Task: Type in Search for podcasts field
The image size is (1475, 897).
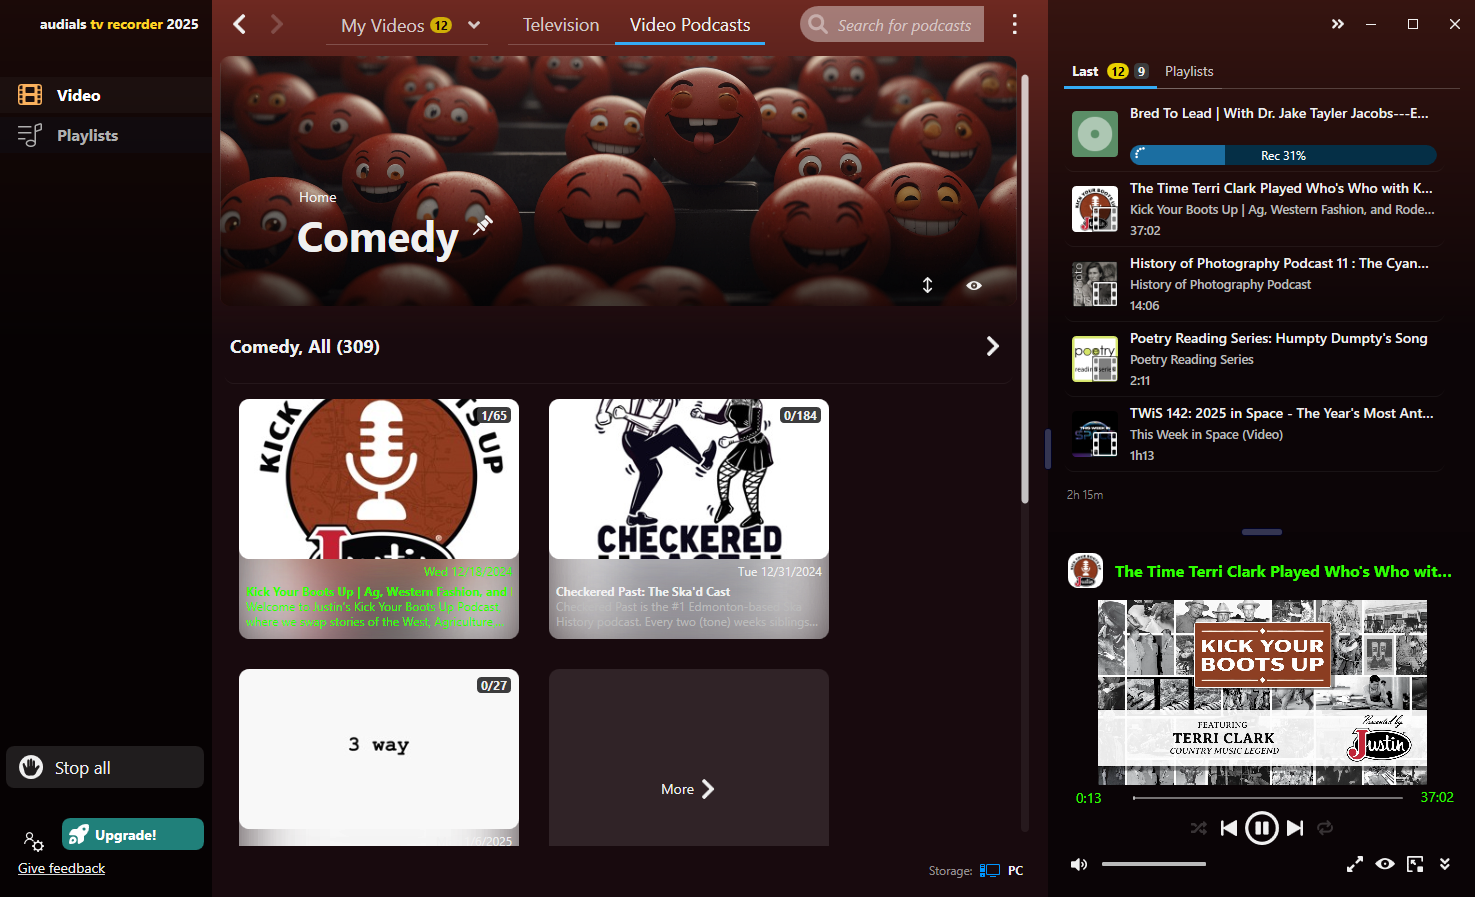Action: [904, 25]
